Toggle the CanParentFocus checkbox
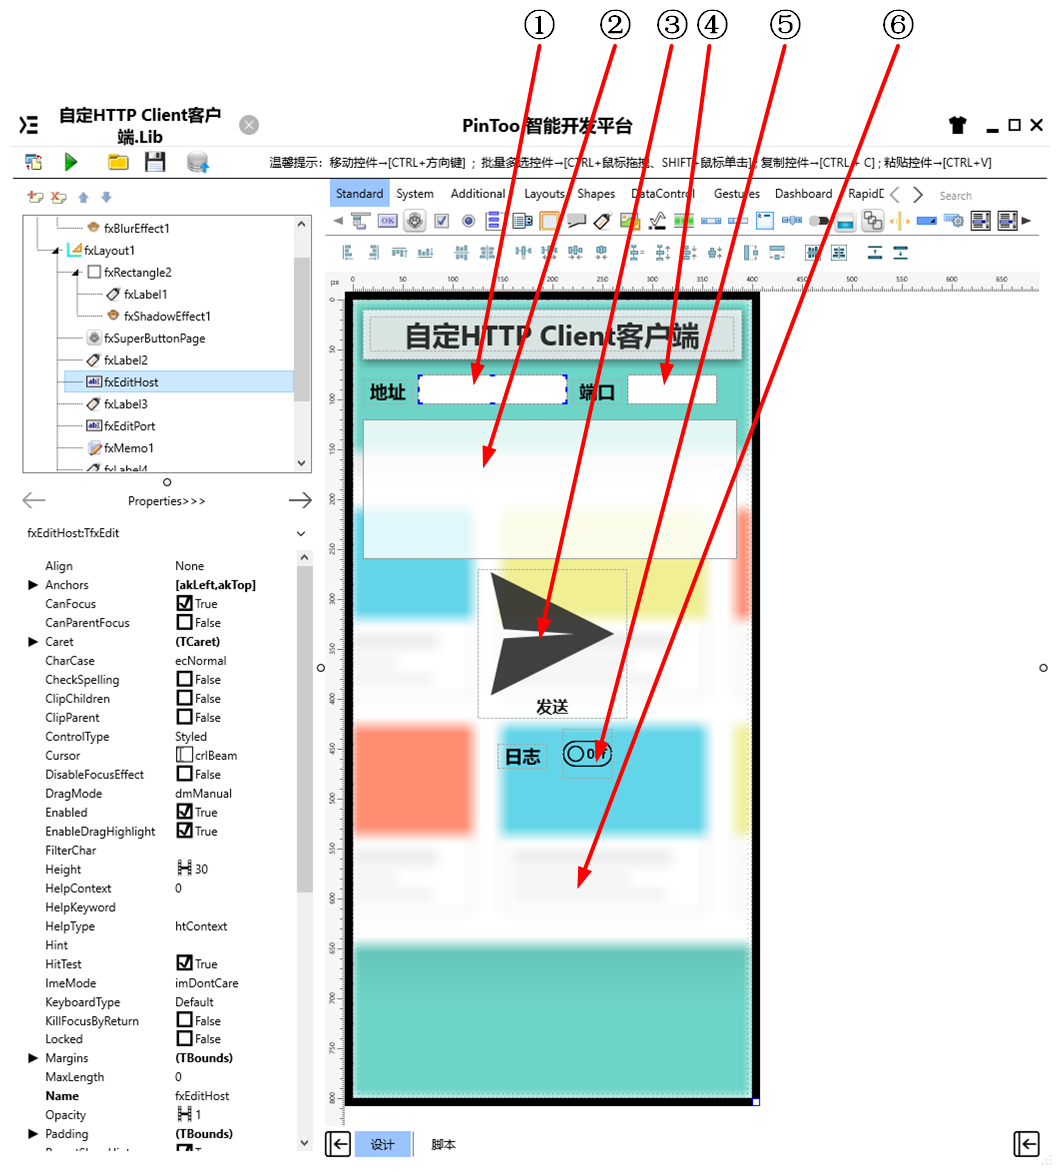The height and width of the screenshot is (1172, 1060). tap(184, 622)
